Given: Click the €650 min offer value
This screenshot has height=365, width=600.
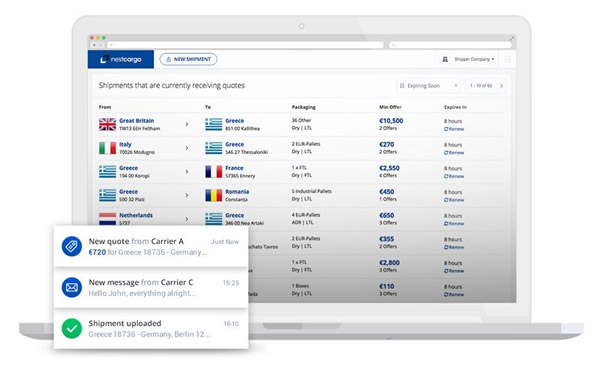Looking at the screenshot, I should pyautogui.click(x=386, y=215).
